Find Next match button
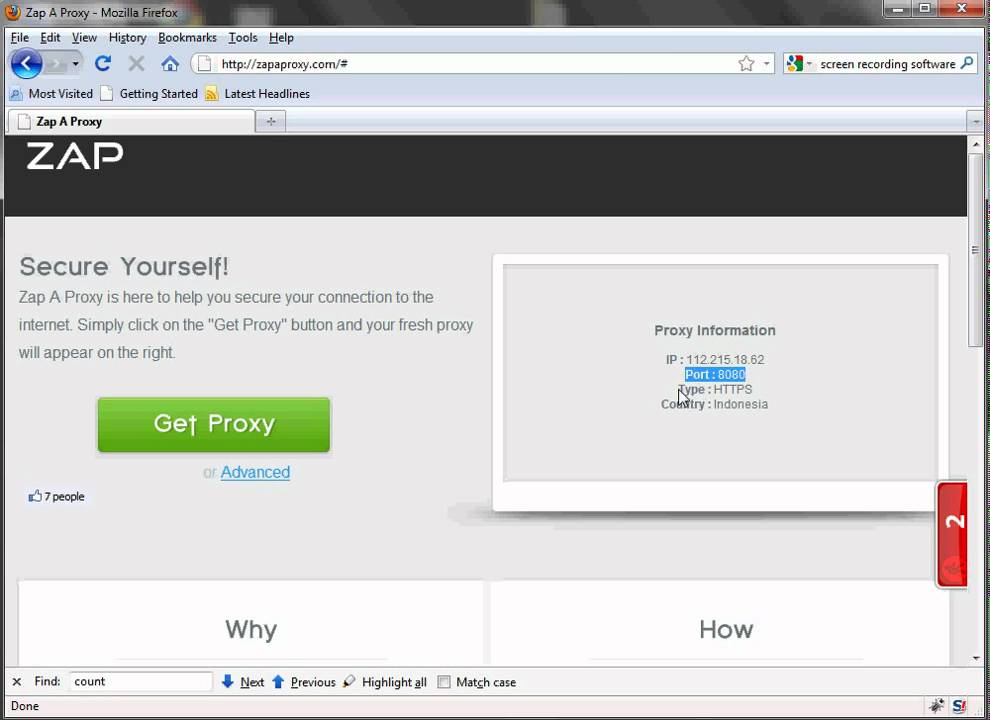The height and width of the screenshot is (720, 990). [243, 681]
